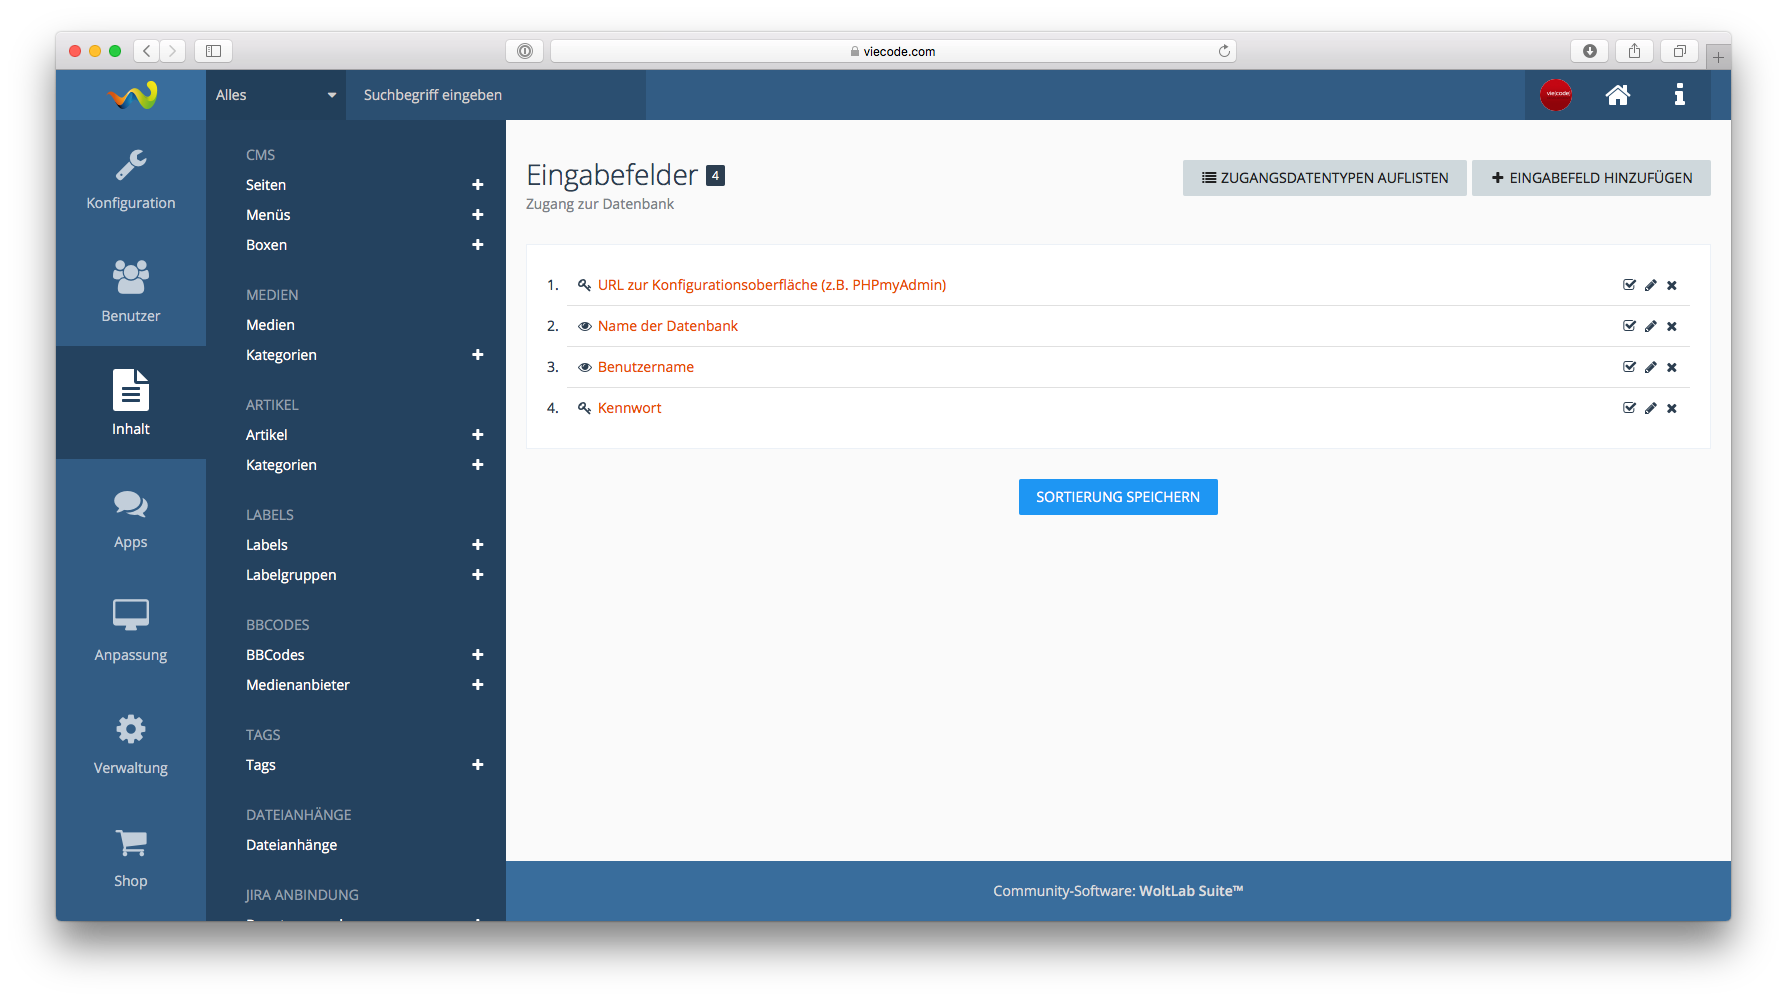This screenshot has width=1787, height=1001.
Task: Toggle enable checkbox for Name der Datenbank
Action: pyautogui.click(x=1629, y=326)
